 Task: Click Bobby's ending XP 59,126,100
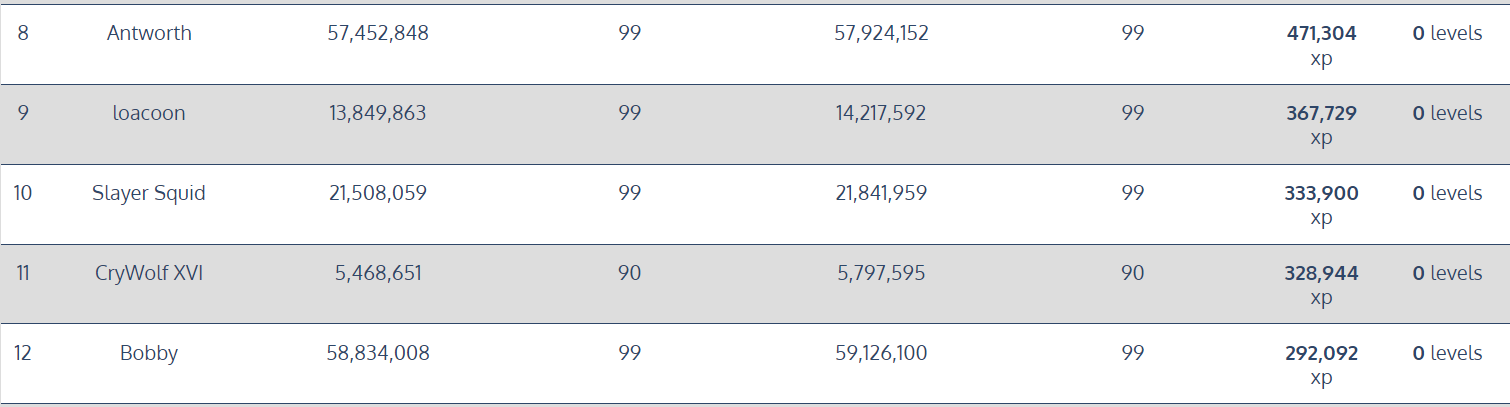881,353
